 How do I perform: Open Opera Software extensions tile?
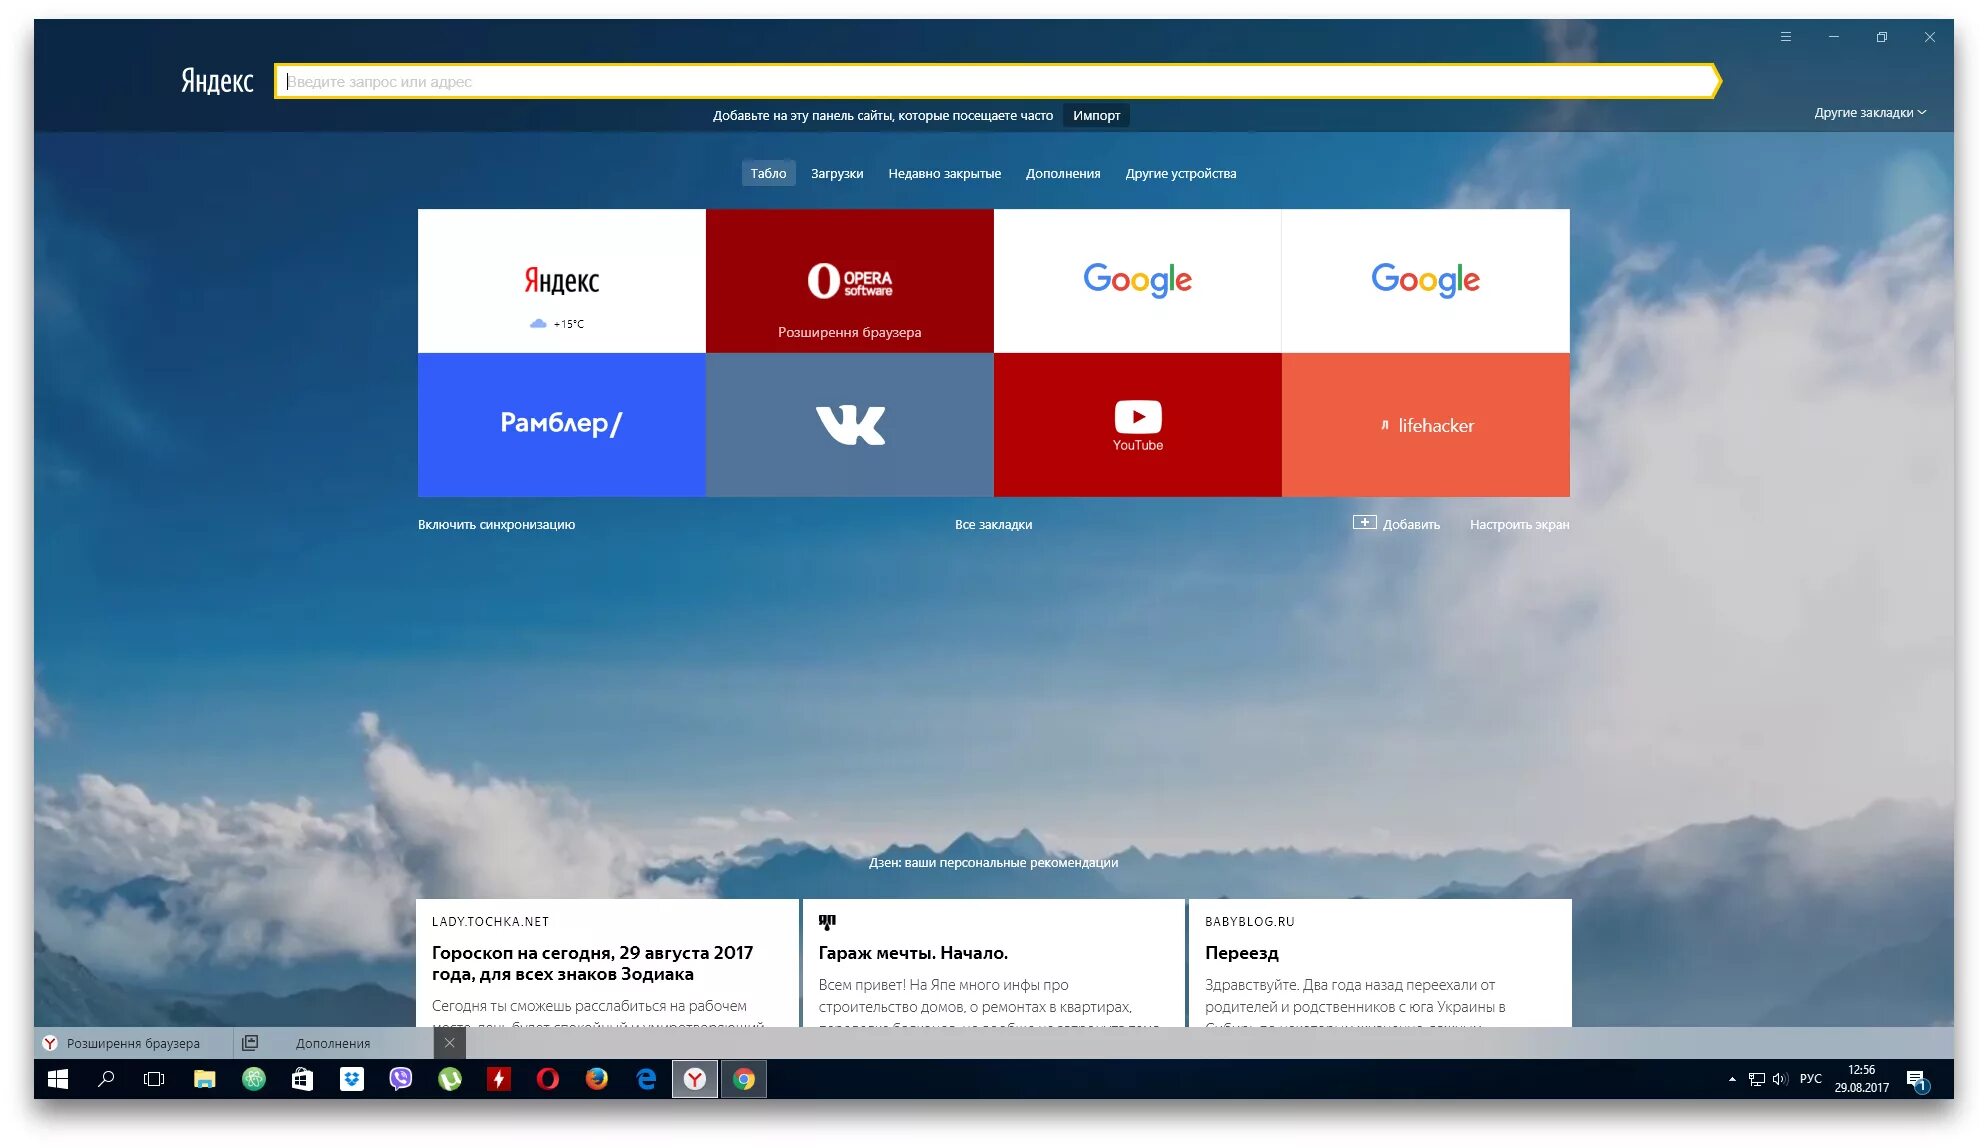(x=850, y=280)
